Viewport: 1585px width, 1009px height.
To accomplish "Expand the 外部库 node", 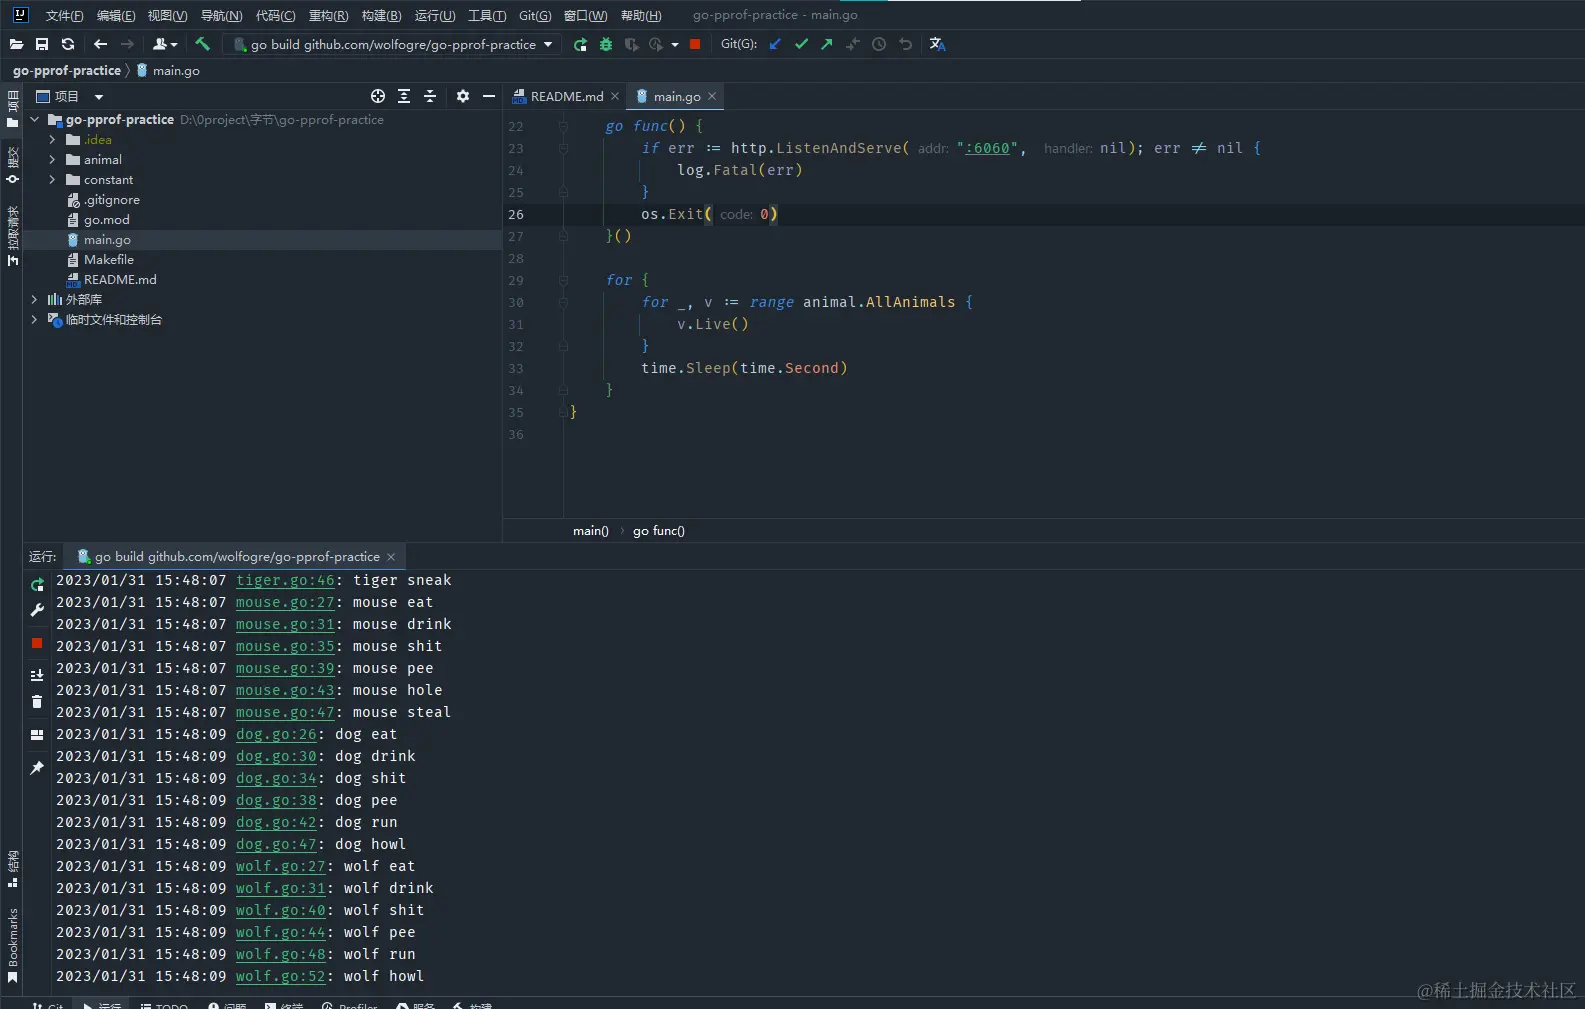I will [x=35, y=299].
